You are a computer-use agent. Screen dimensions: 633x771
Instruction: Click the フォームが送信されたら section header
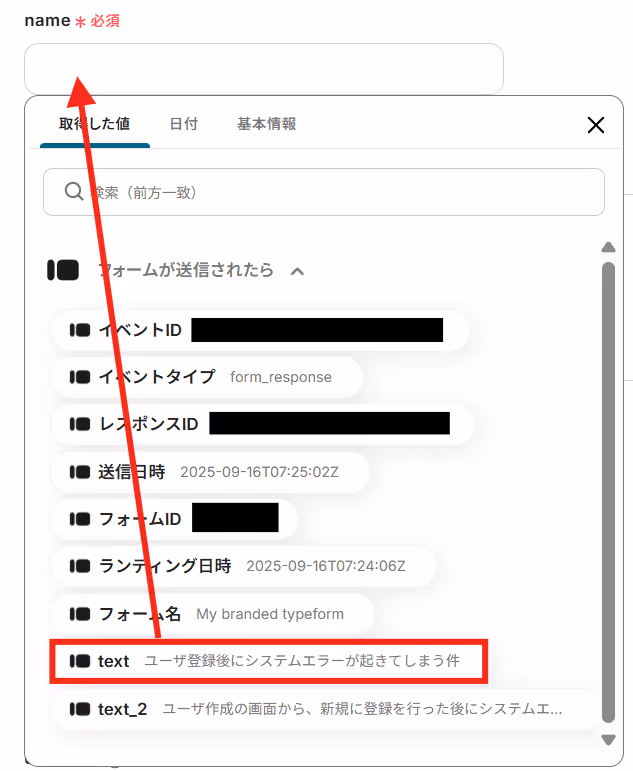pyautogui.click(x=185, y=270)
